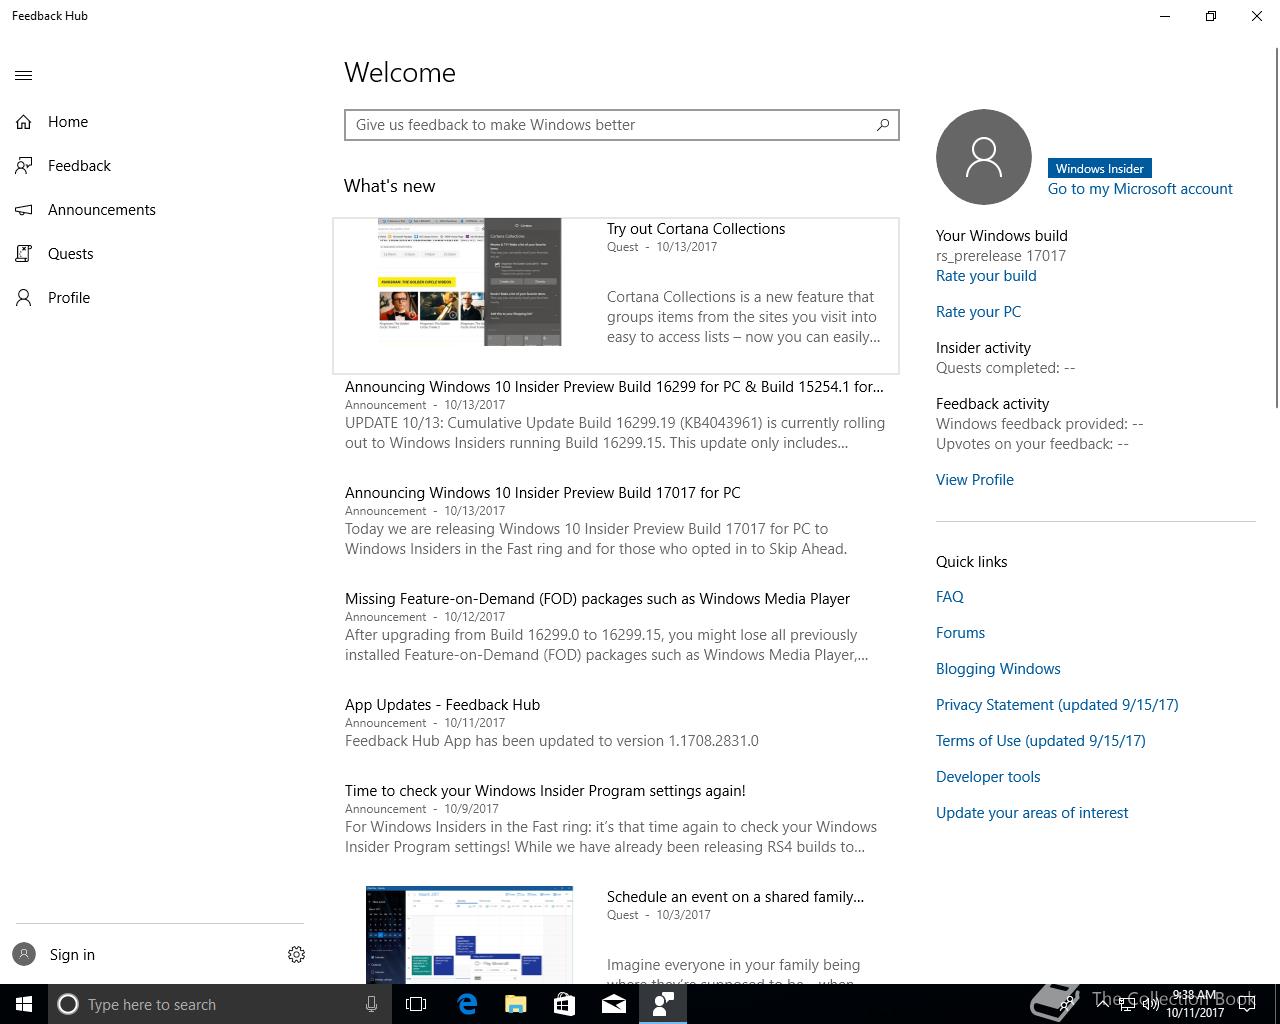Image resolution: width=1280 pixels, height=1024 pixels.
Task: Click Sign in at sidebar bottom
Action: (72, 955)
